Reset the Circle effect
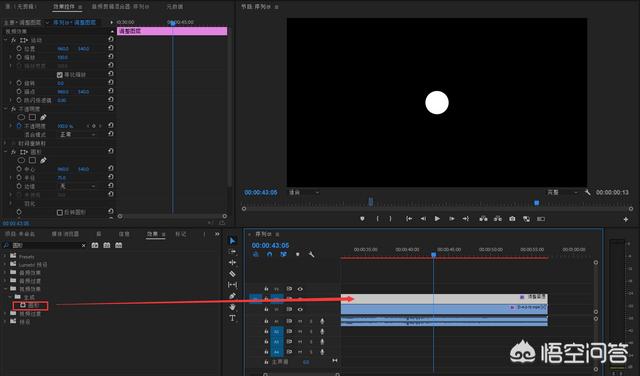 [x=111, y=151]
